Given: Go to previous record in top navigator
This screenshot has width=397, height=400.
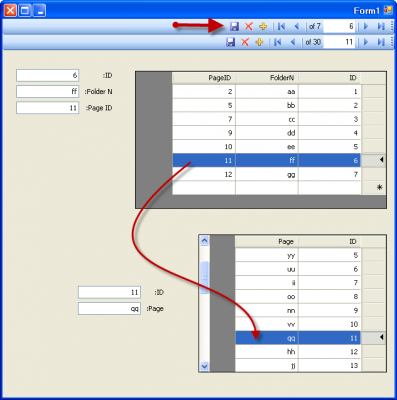Looking at the screenshot, I should coord(296,26).
